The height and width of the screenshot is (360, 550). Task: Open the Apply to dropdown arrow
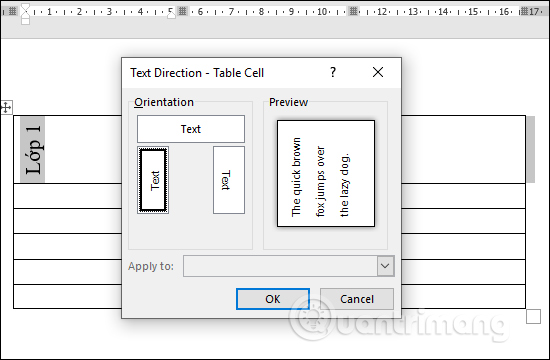point(385,266)
